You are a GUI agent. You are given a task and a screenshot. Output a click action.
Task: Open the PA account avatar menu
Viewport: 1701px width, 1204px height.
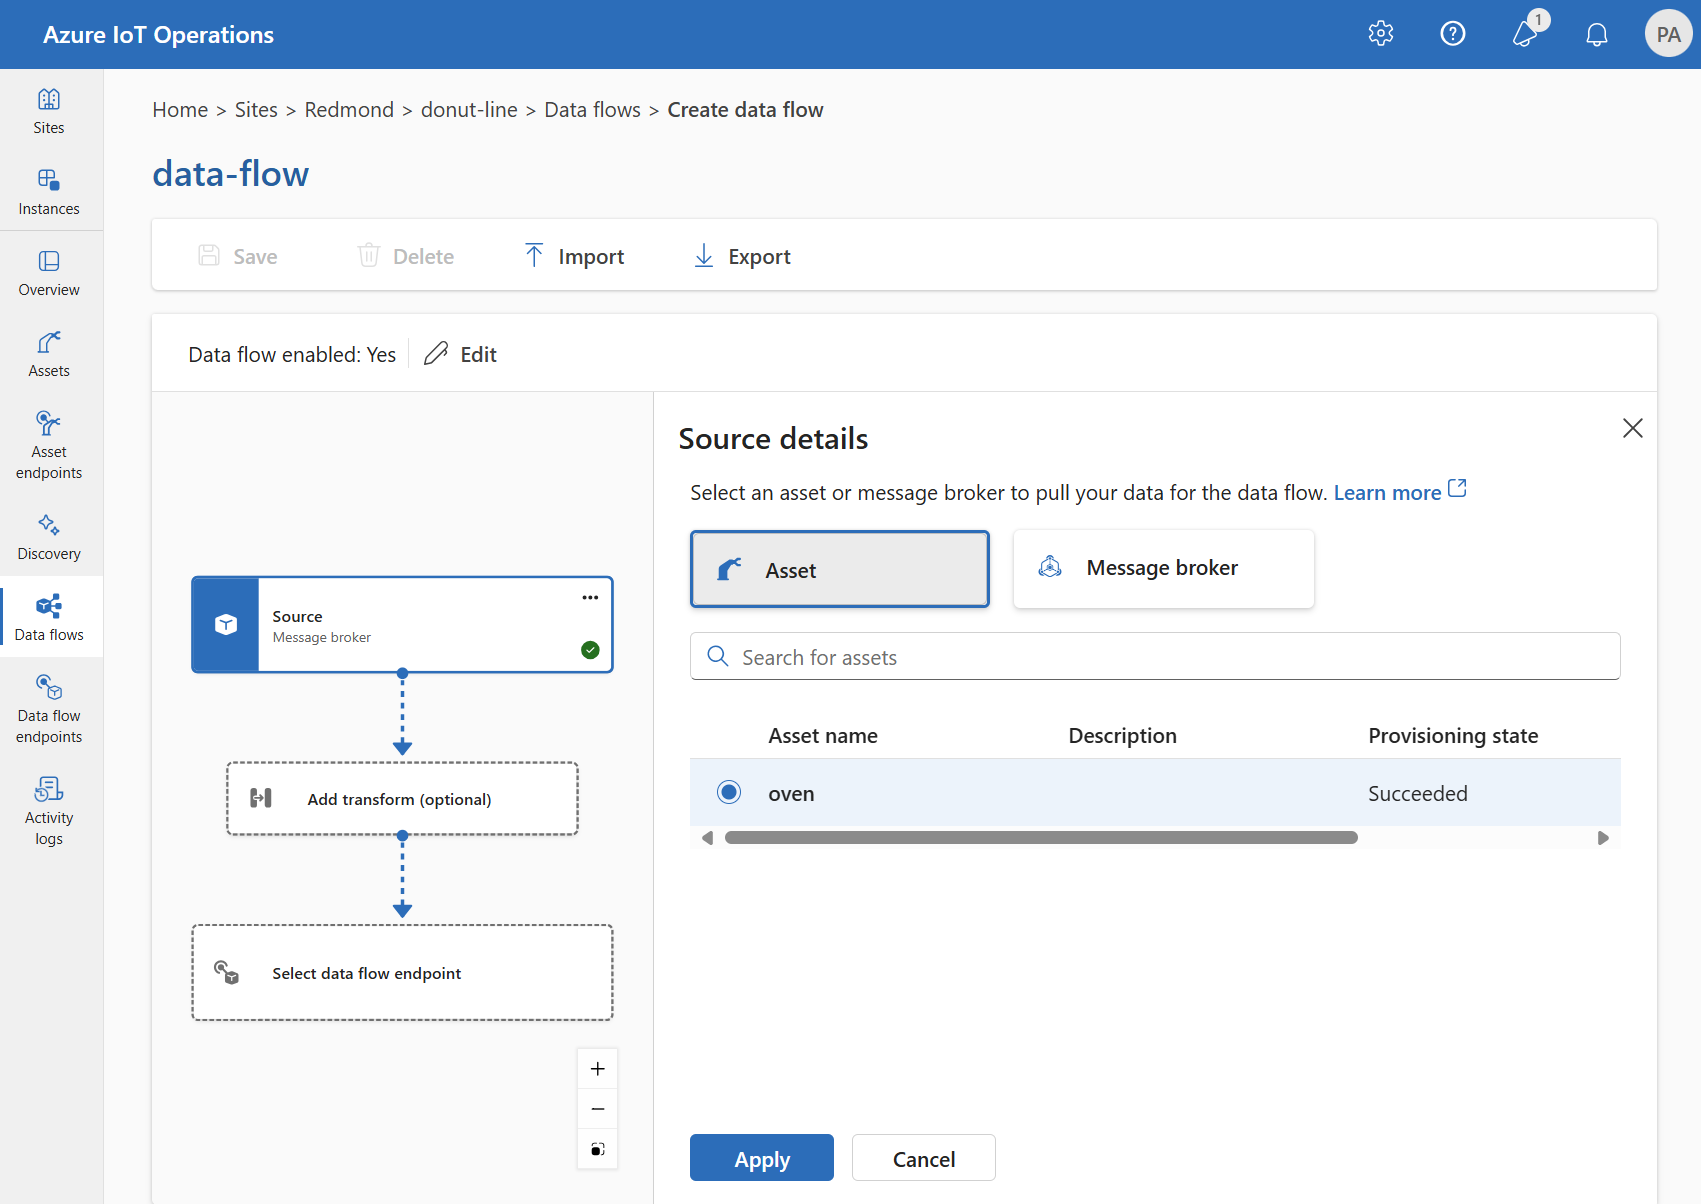[x=1668, y=33]
